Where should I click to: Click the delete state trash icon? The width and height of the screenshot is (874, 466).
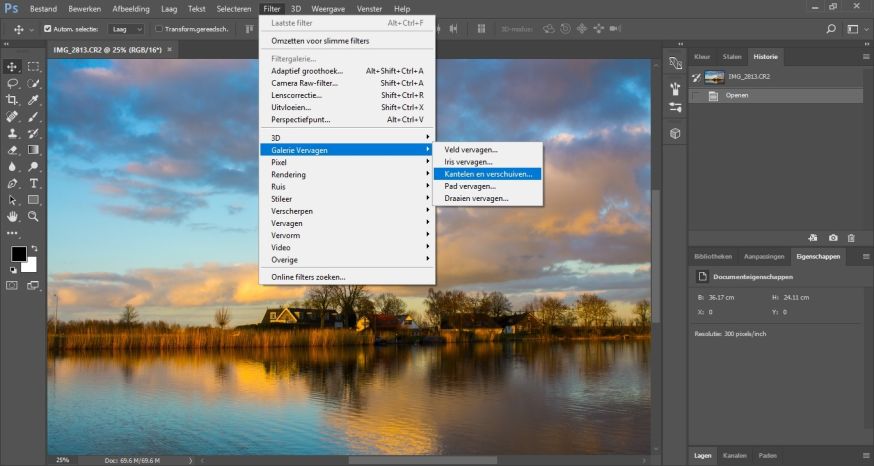pyautogui.click(x=851, y=238)
